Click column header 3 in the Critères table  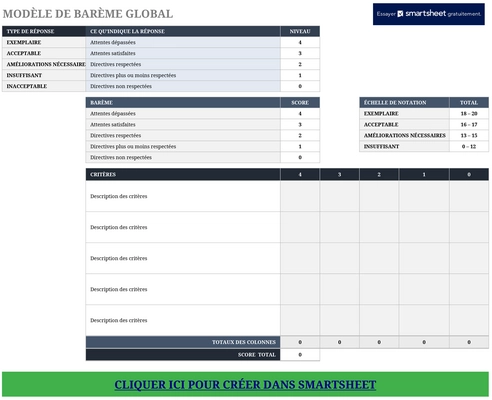tap(340, 175)
